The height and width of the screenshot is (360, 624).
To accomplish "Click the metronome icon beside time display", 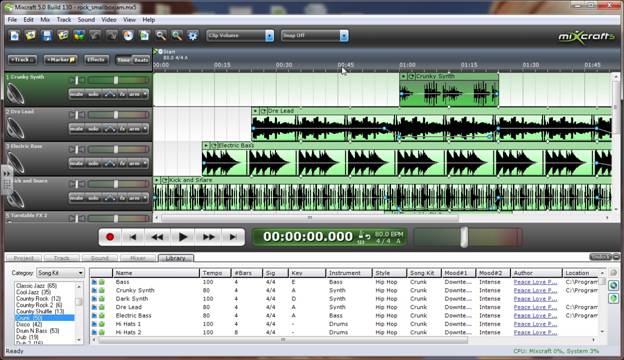I will click(x=361, y=236).
